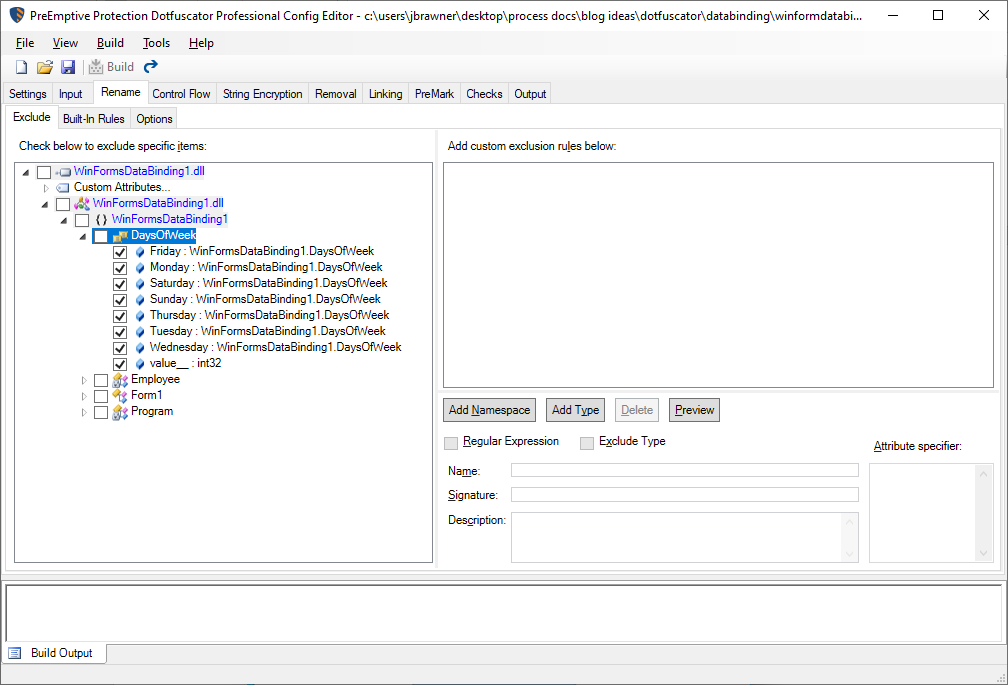
Task: Click the Program class icon
Action: (120, 412)
